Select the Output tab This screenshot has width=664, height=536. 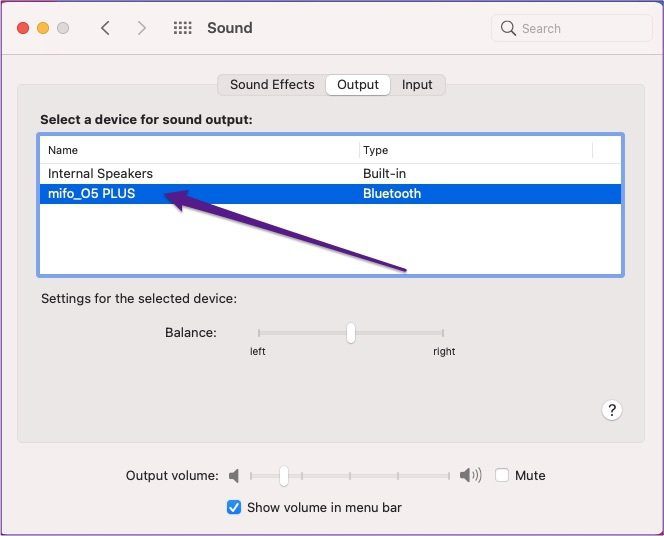[x=358, y=85]
